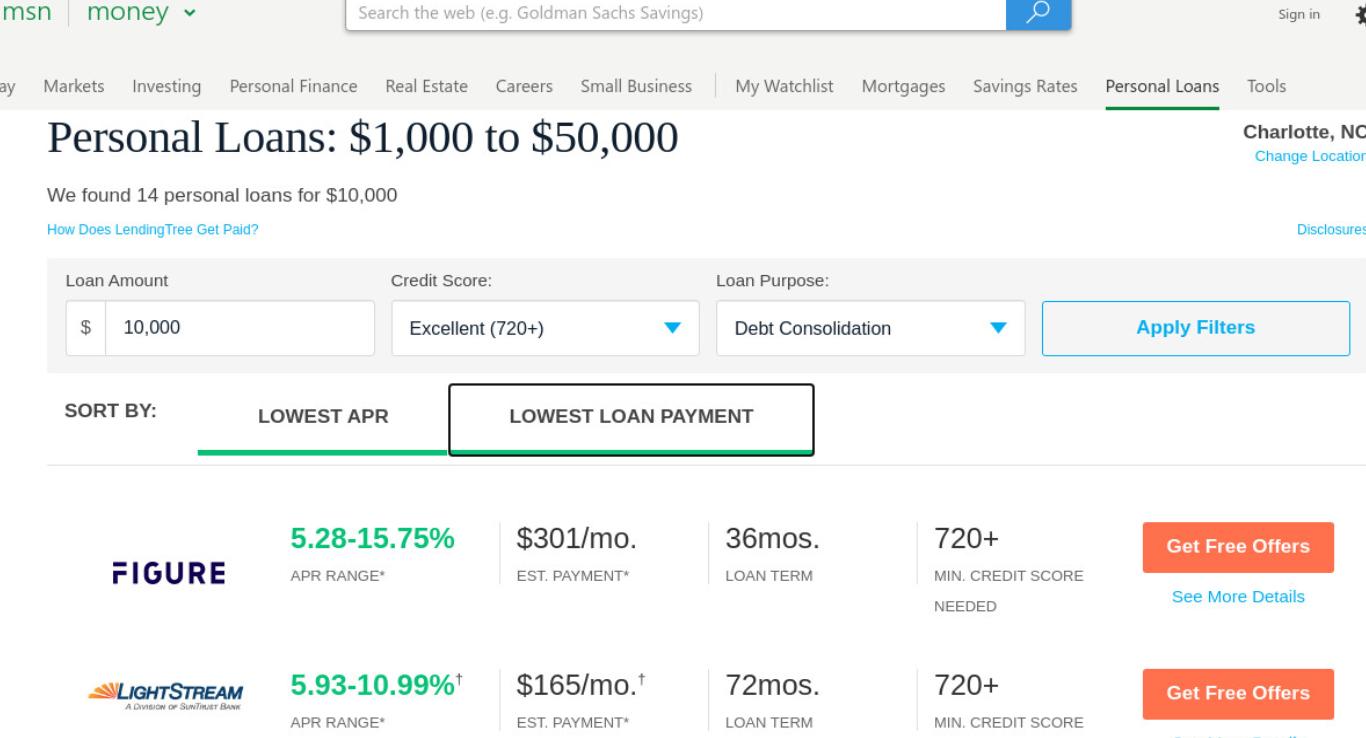Click Get Free Offers for Figure
Viewport: 1366px width, 738px height.
click(1238, 547)
